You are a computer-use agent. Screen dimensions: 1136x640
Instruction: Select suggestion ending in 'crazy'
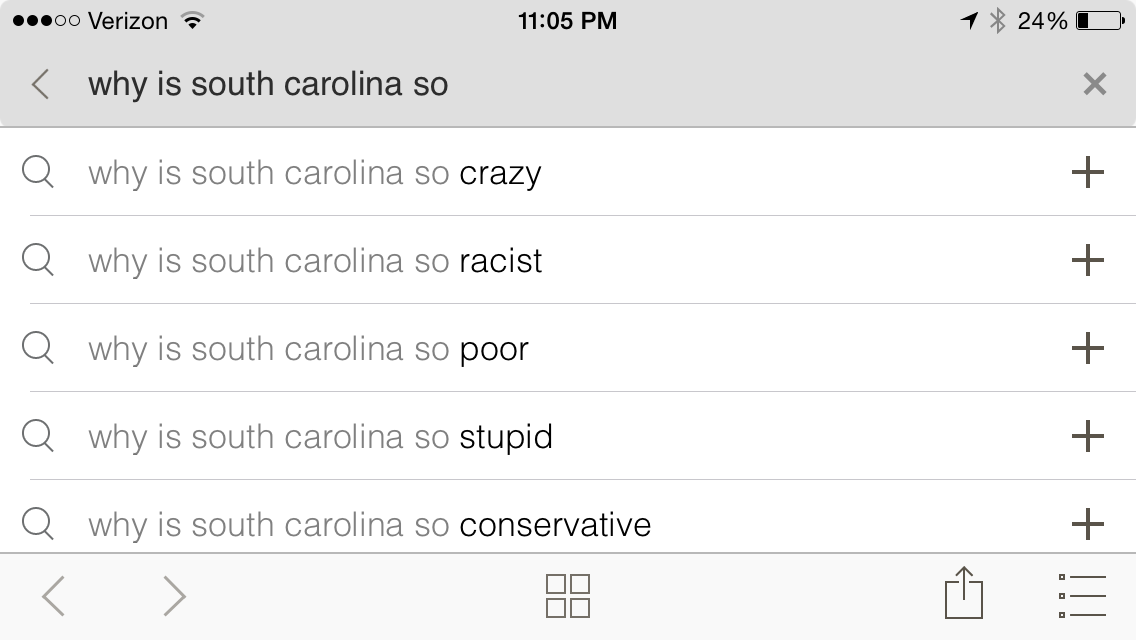pyautogui.click(x=315, y=173)
